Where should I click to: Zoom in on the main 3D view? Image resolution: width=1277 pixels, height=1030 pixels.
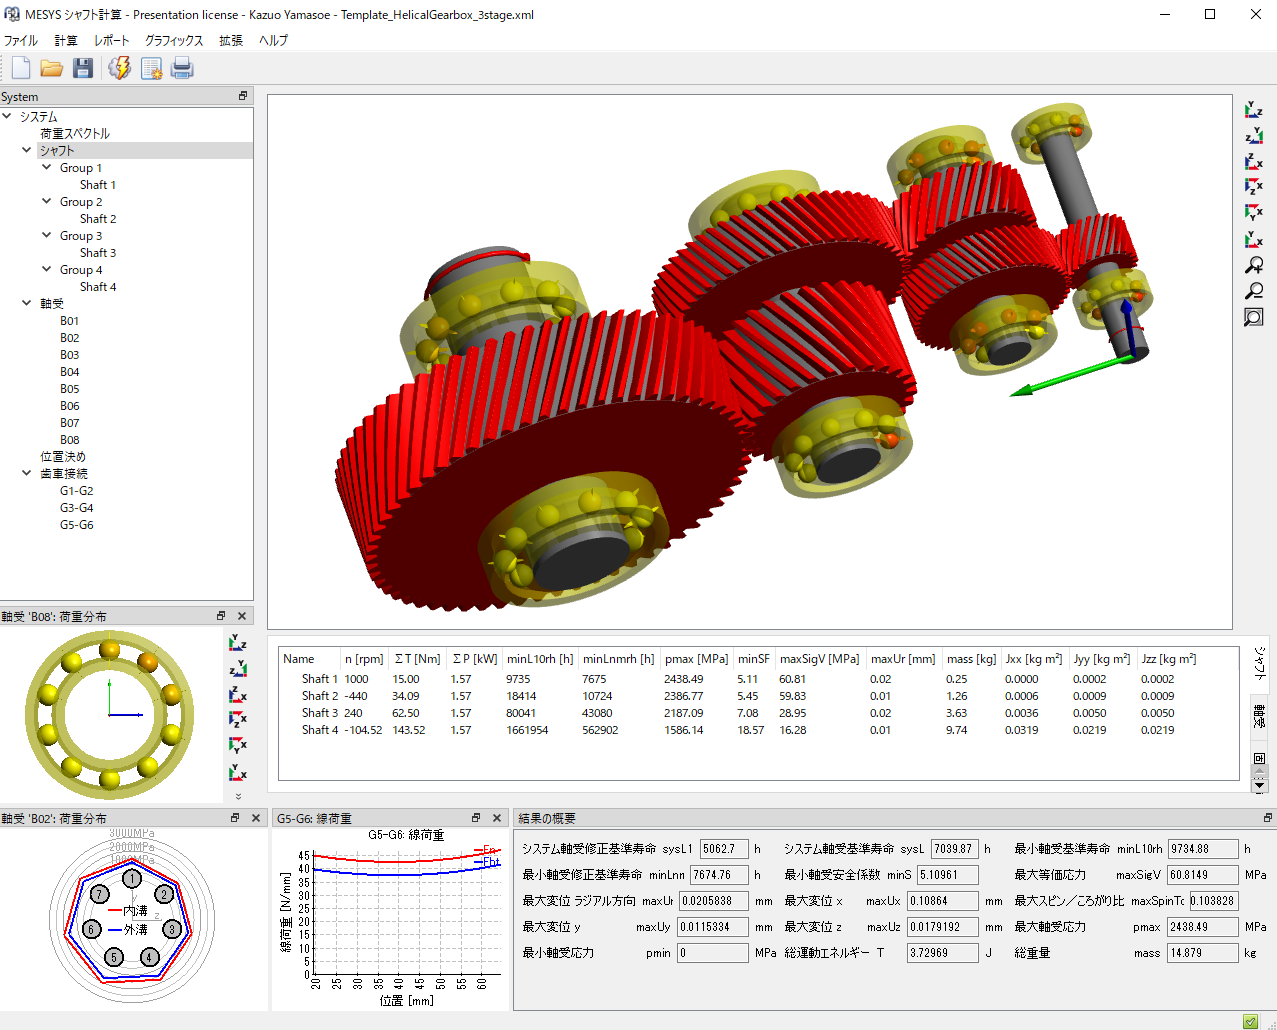tap(1253, 266)
